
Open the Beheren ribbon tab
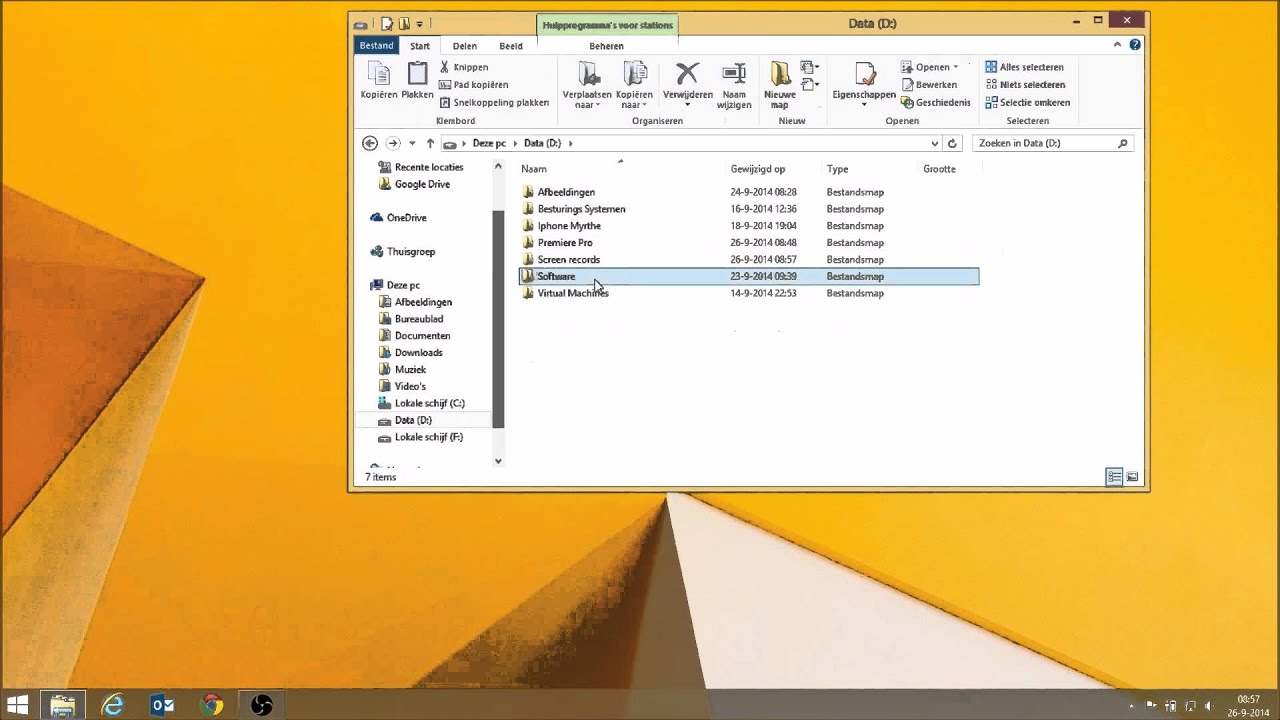(606, 46)
